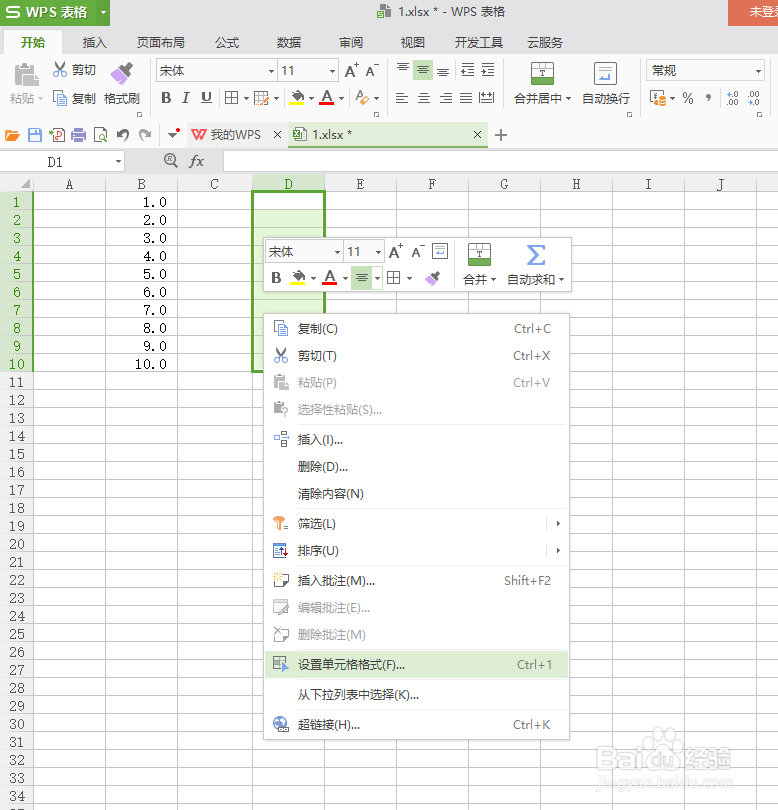Choose 复制(C) from the context menu

pyautogui.click(x=416, y=329)
